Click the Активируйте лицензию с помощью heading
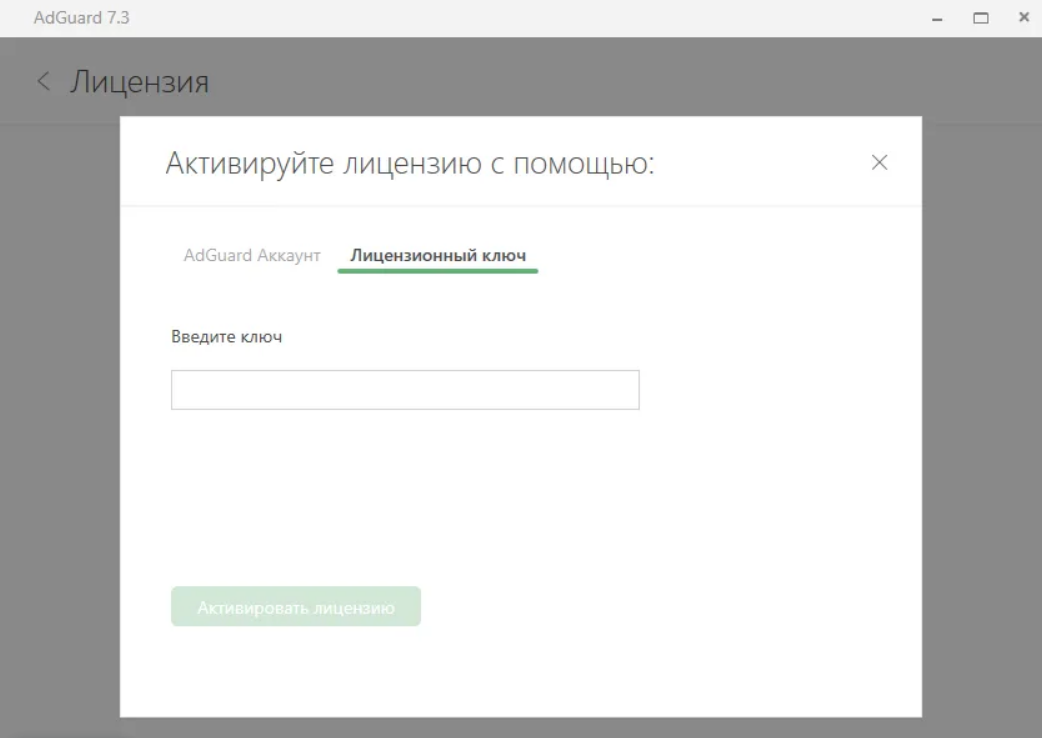 click(x=409, y=164)
